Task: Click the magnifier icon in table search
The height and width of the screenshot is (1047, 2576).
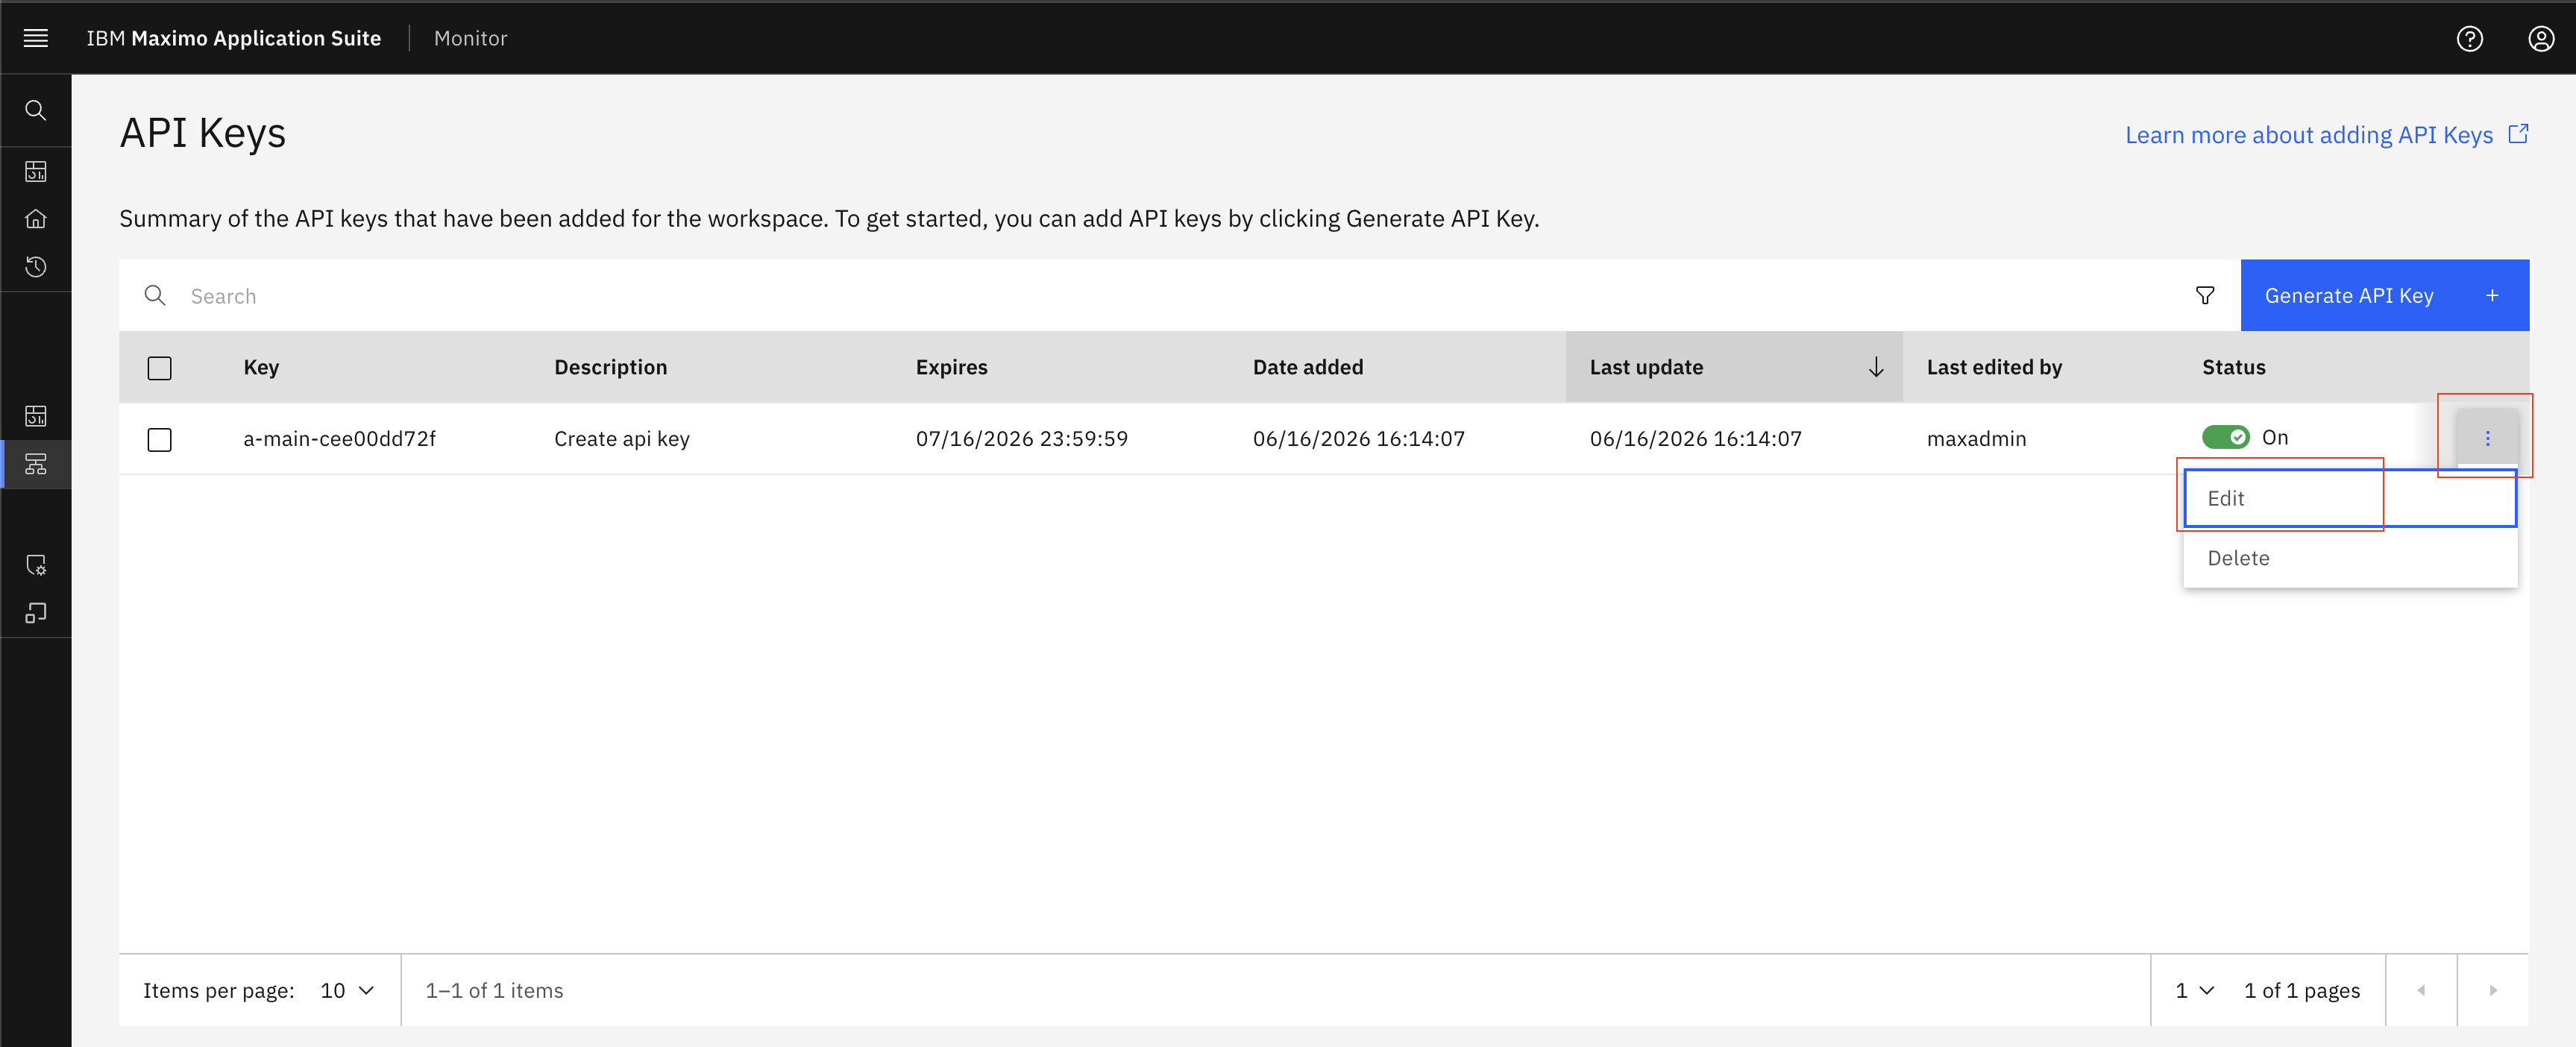Action: [x=155, y=296]
